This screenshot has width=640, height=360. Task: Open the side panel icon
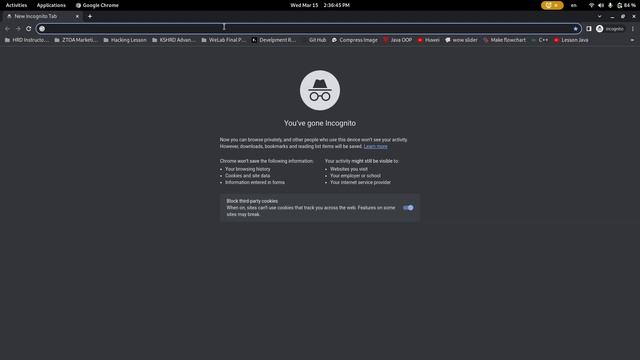(589, 29)
